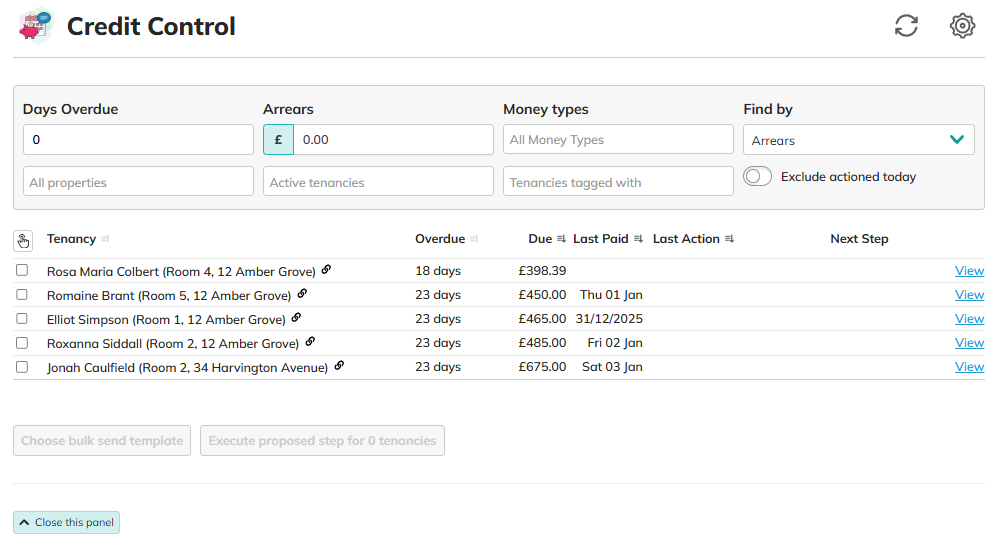Image resolution: width=998 pixels, height=551 pixels.
Task: Toggle Exclude actioned today switch
Action: 758,177
